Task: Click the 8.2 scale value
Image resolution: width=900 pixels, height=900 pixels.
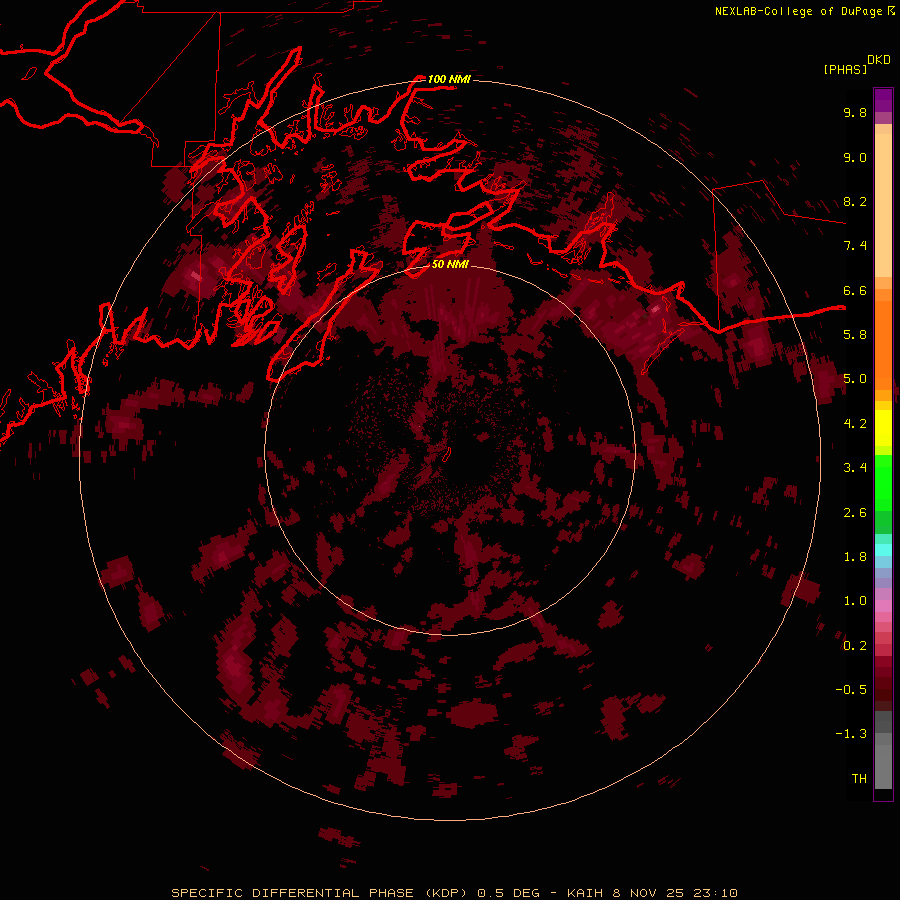Action: [x=855, y=201]
